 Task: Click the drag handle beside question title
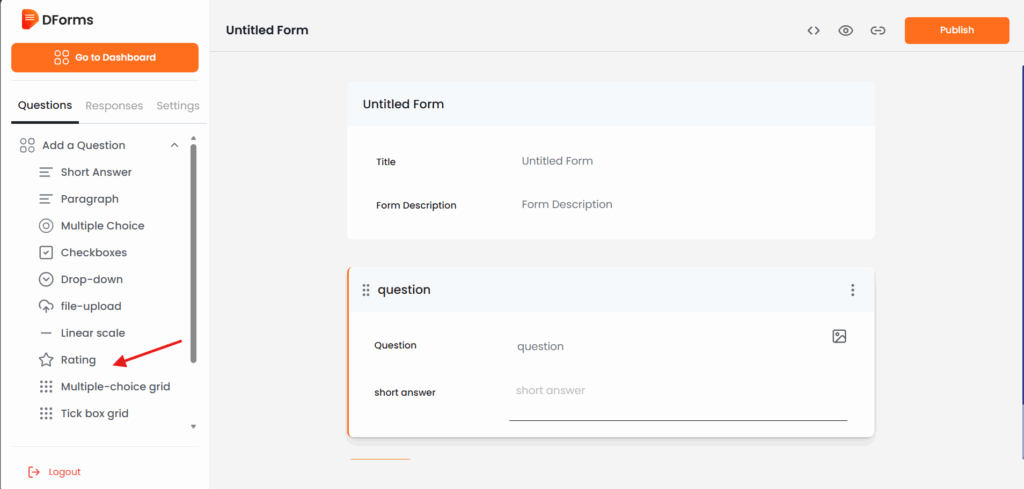[x=366, y=290]
